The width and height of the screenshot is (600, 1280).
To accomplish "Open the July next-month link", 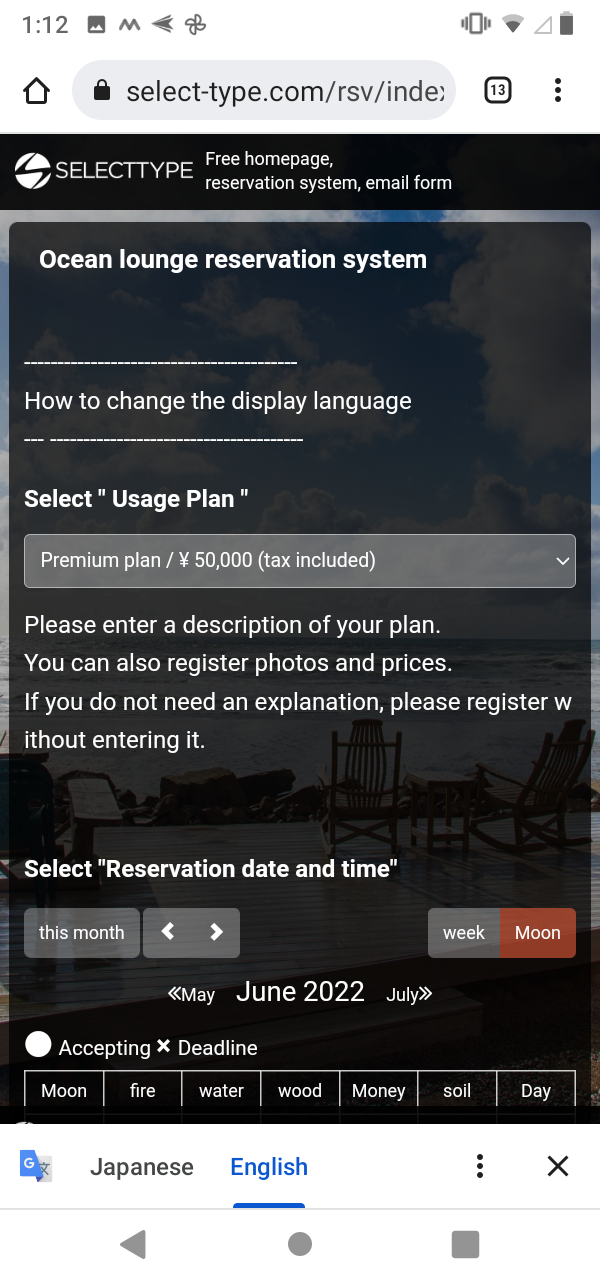I will coord(409,994).
